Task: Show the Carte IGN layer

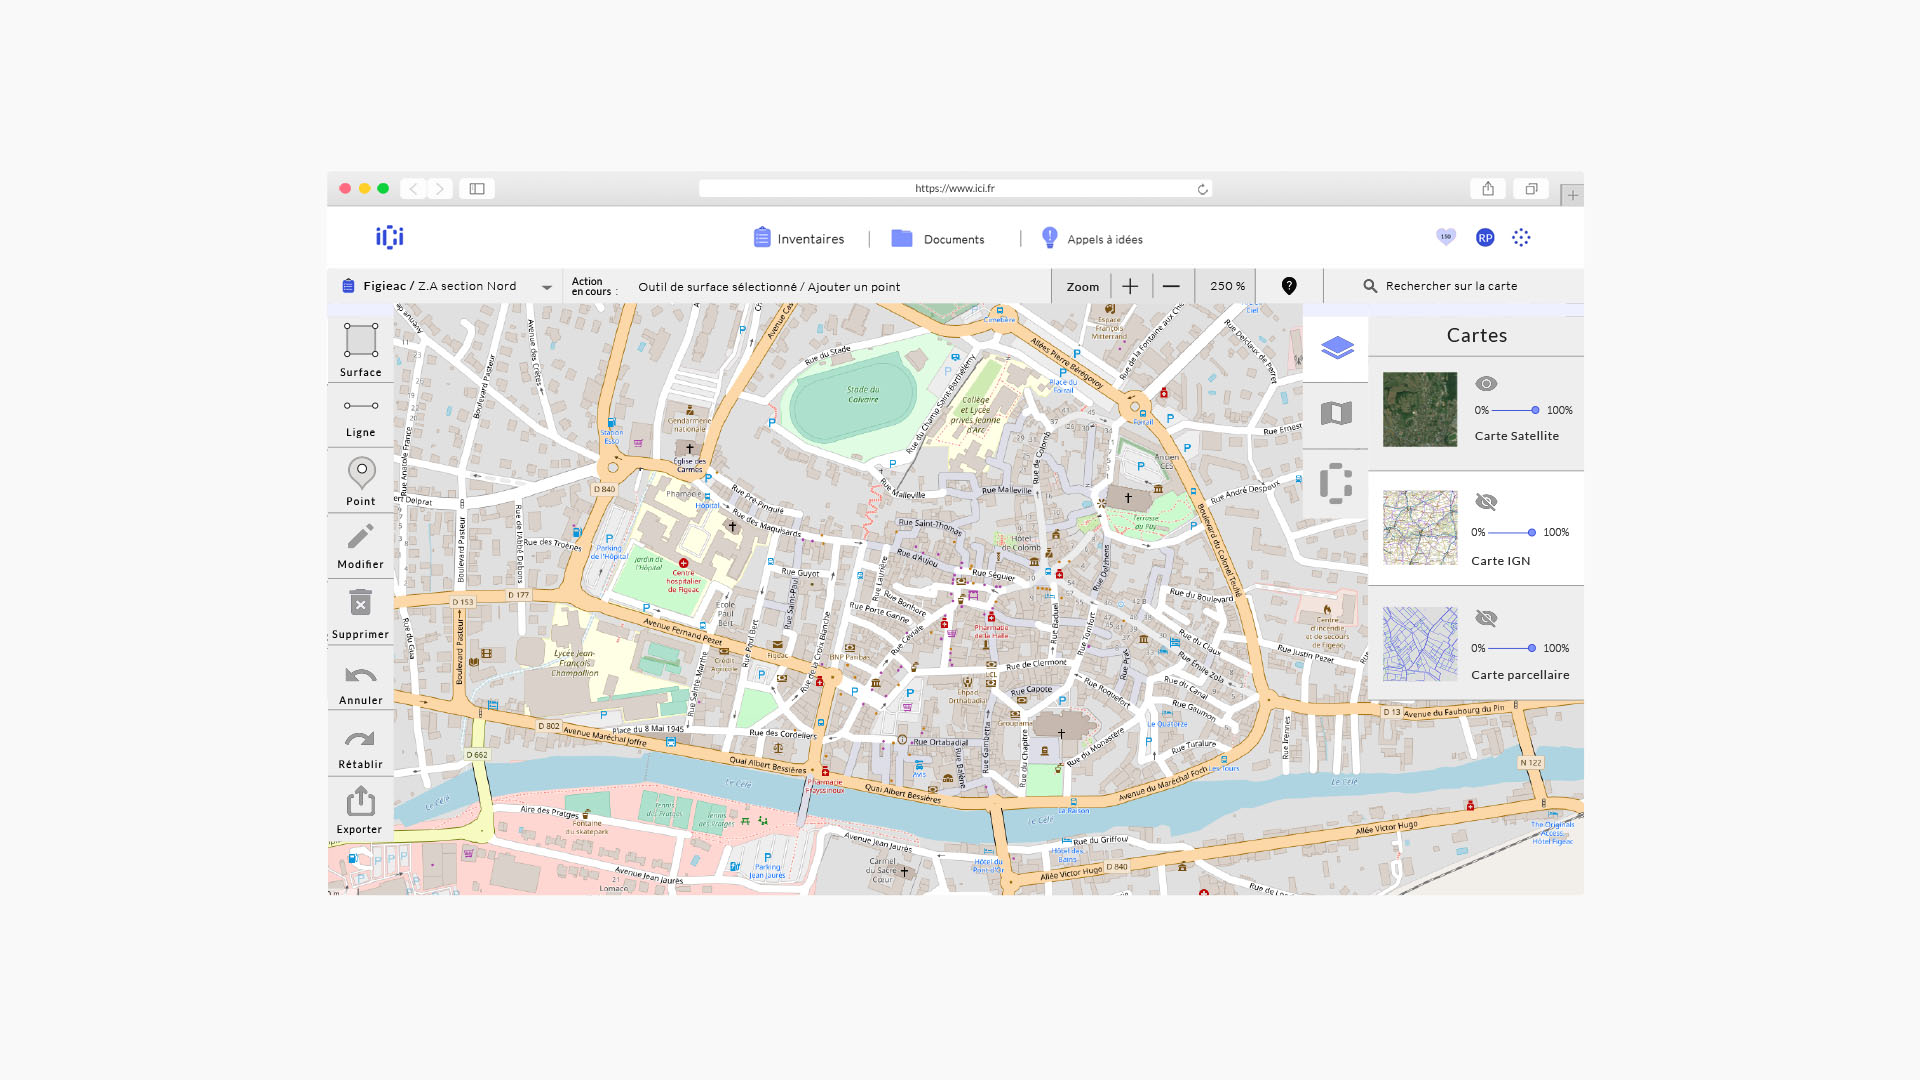Action: point(1486,502)
